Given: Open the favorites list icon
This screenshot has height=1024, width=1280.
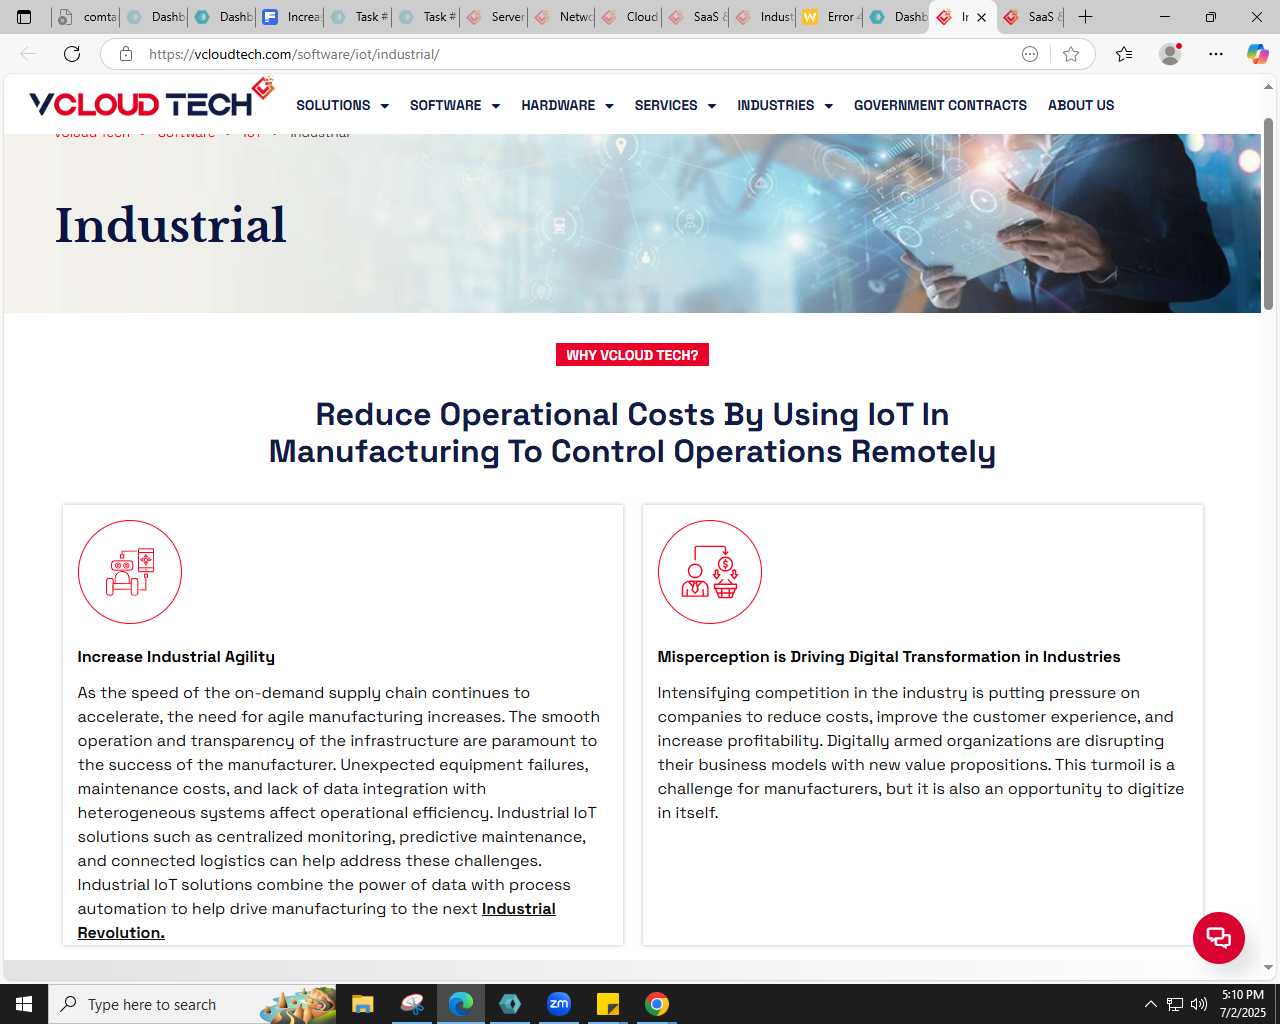Looking at the screenshot, I should click(x=1124, y=54).
